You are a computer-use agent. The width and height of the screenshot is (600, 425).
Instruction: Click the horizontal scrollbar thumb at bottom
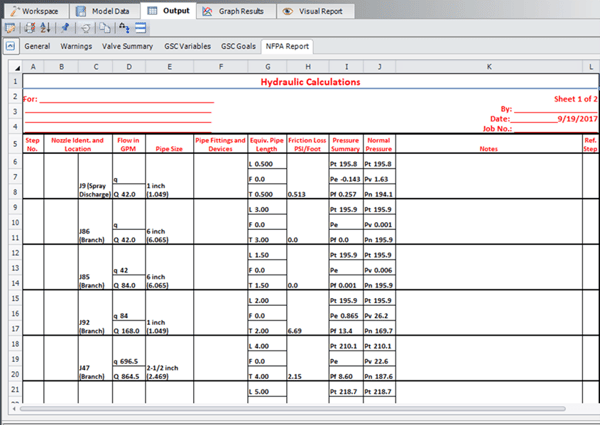pyautogui.click(x=293, y=409)
